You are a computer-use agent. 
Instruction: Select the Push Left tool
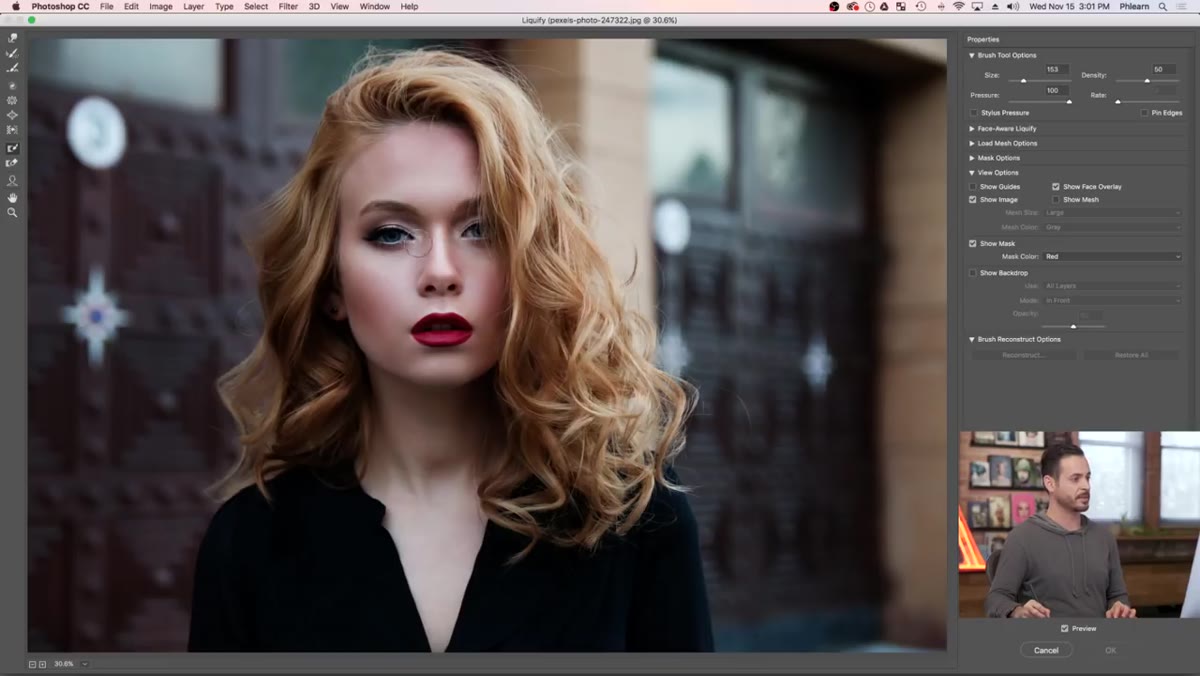[x=12, y=130]
